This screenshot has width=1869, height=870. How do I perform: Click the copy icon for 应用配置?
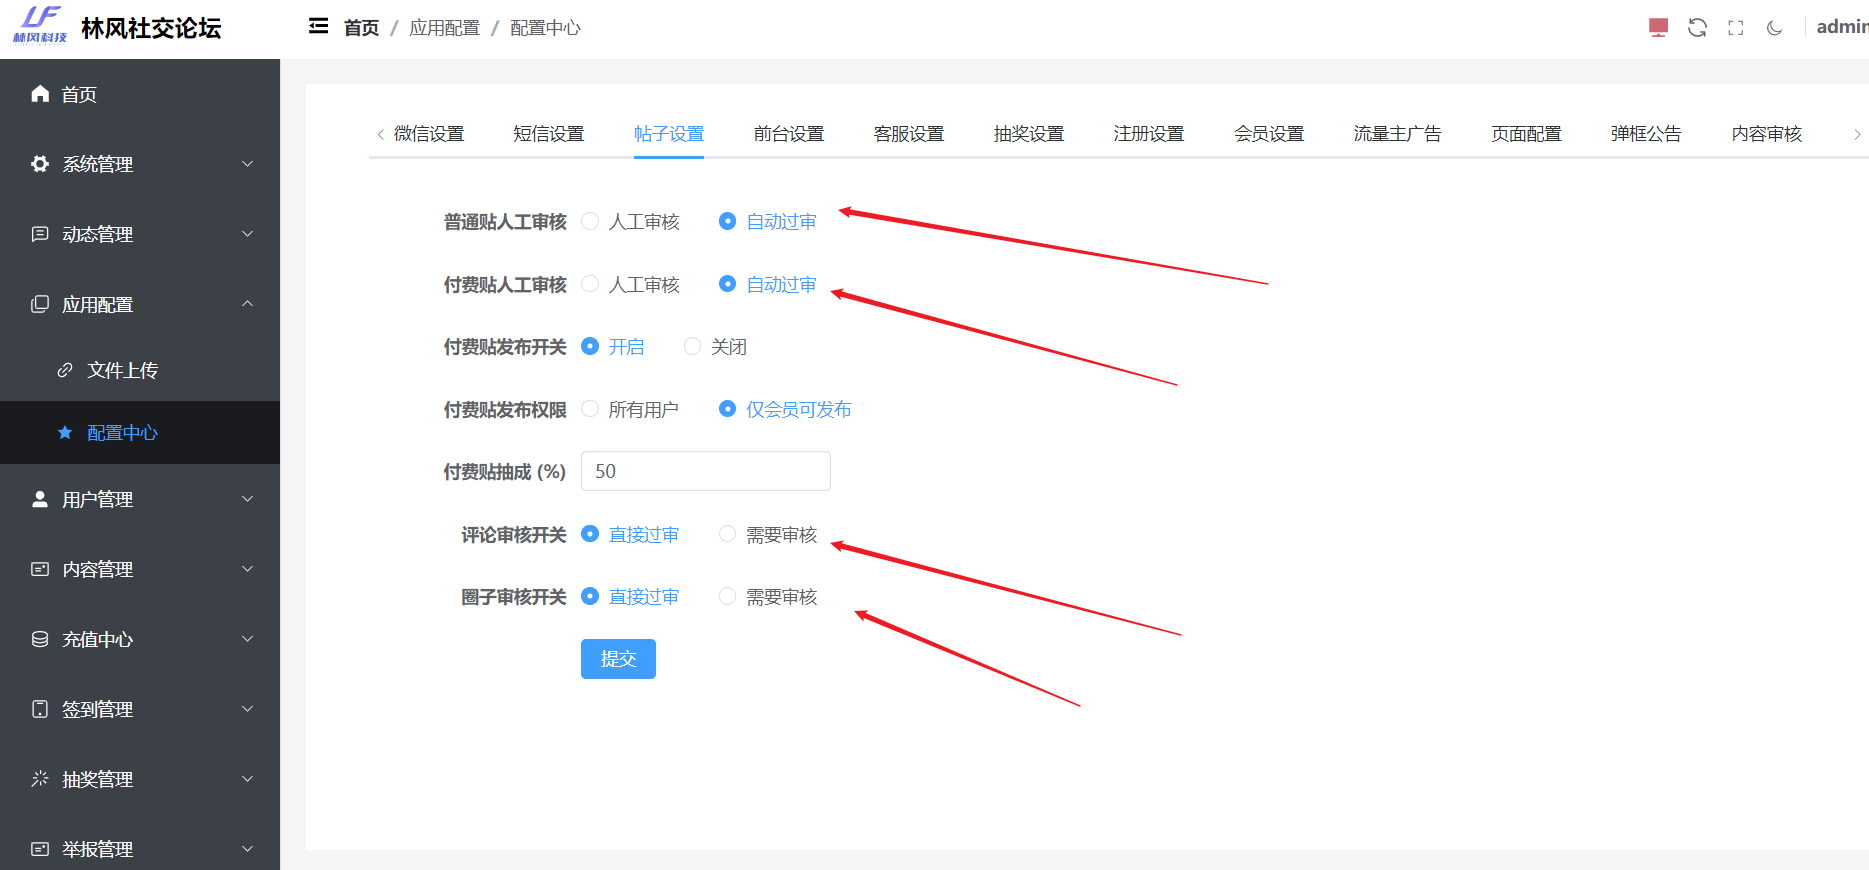point(40,304)
